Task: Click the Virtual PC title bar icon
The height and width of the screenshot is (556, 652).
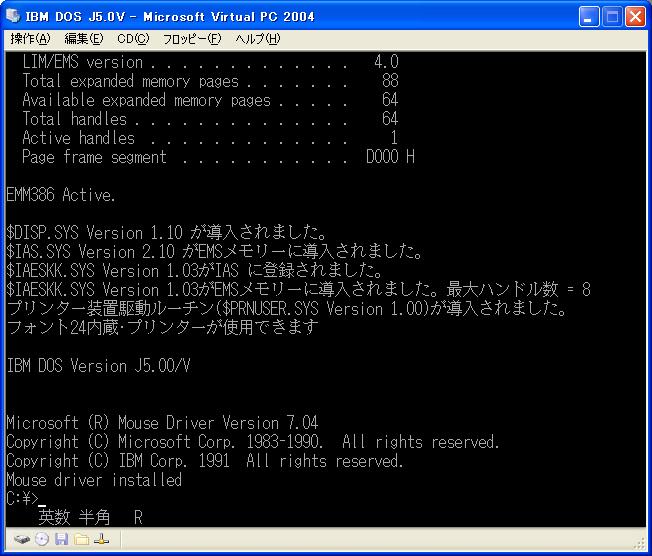Action: pyautogui.click(x=13, y=16)
